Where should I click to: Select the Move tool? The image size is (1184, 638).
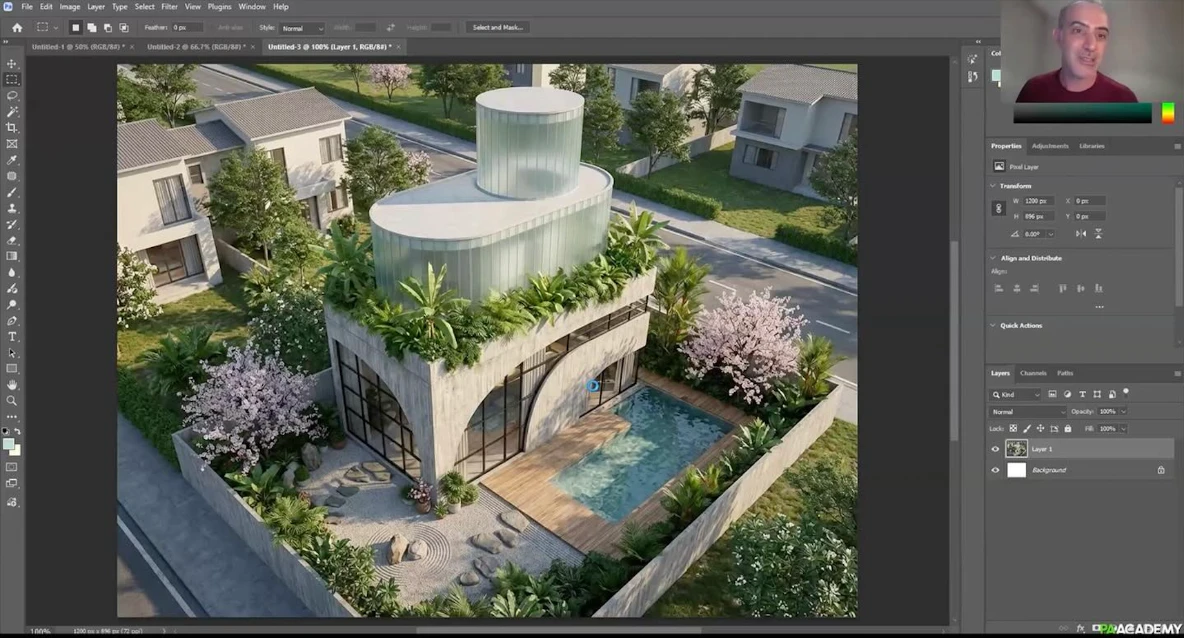point(12,63)
